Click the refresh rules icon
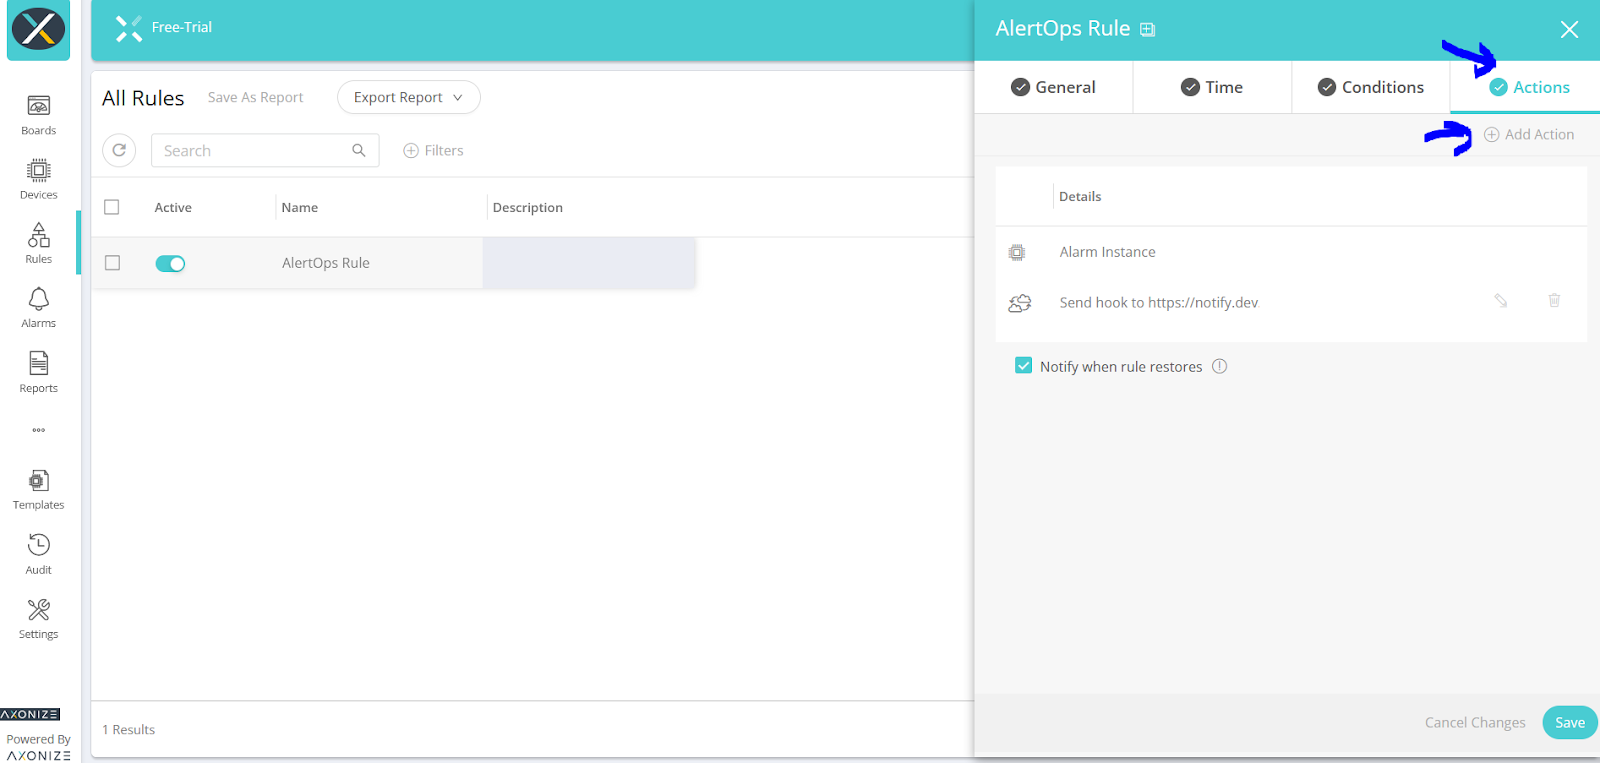The image size is (1600, 763). 119,150
